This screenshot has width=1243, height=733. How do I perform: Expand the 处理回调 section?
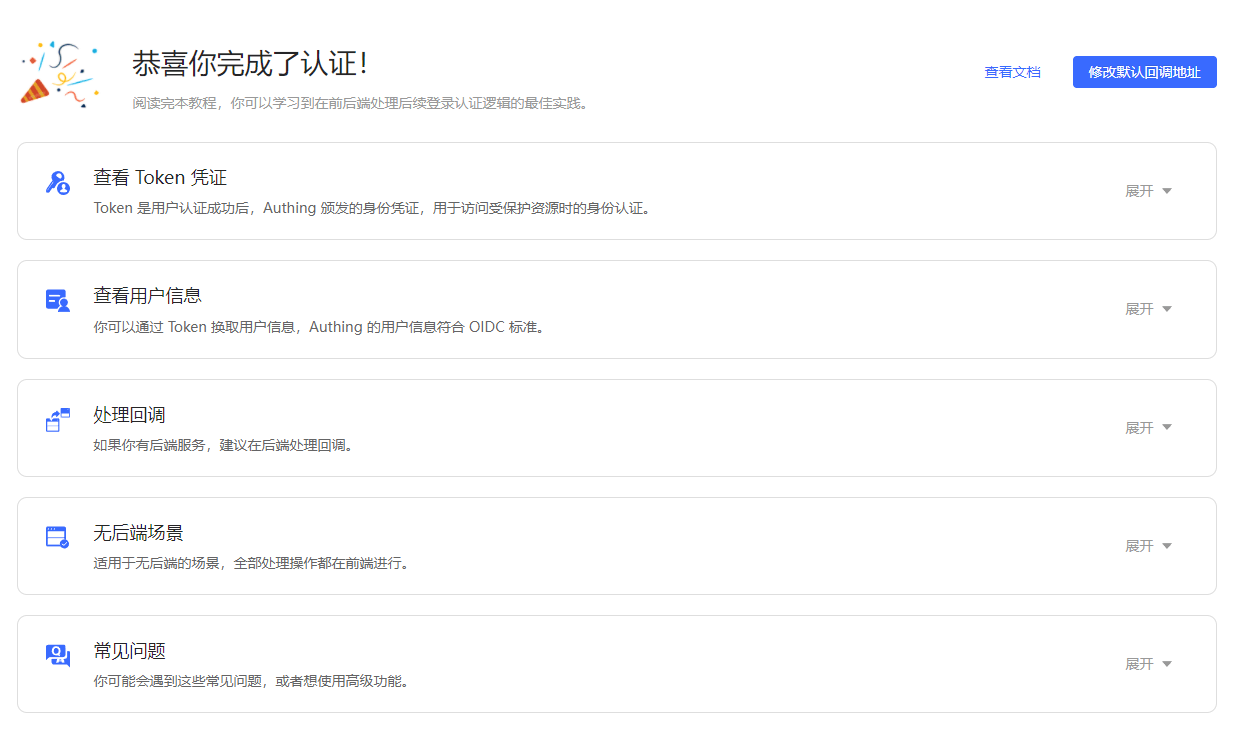(x=1148, y=428)
